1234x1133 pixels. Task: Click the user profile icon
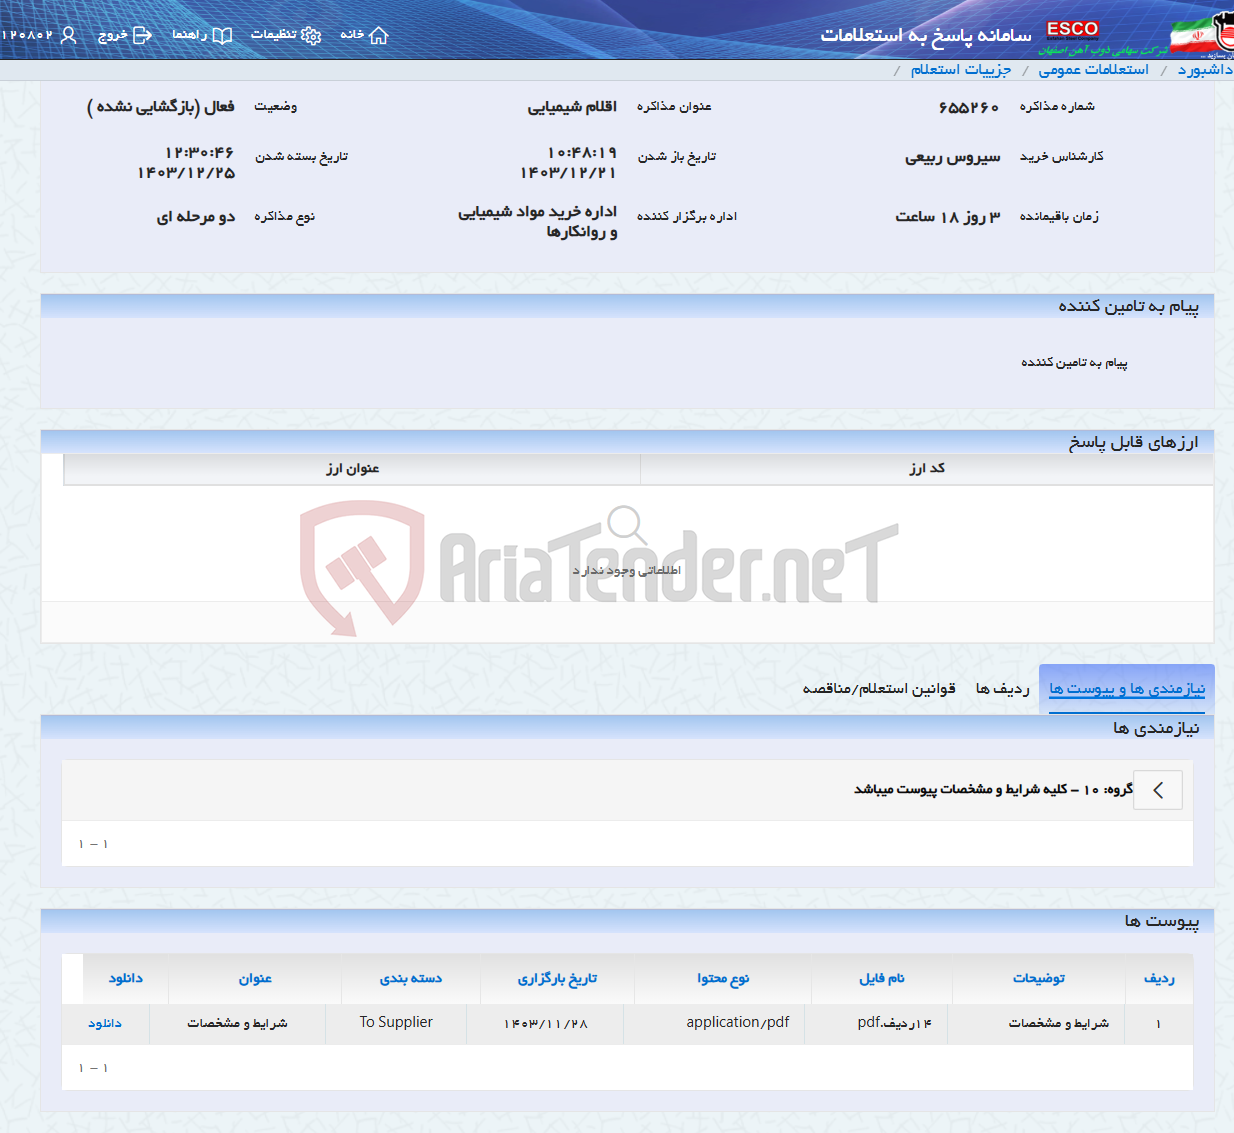68,35
